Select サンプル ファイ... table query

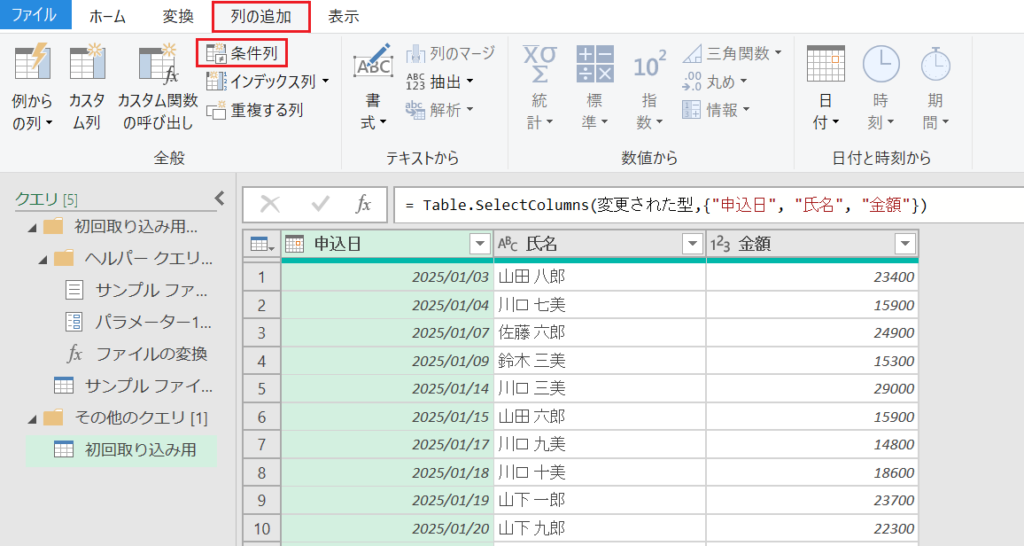pos(133,386)
